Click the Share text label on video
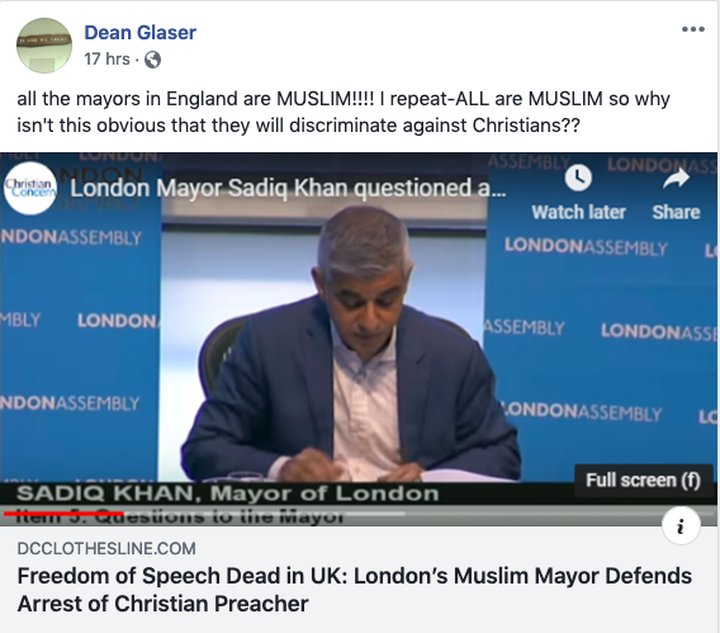 pos(676,212)
